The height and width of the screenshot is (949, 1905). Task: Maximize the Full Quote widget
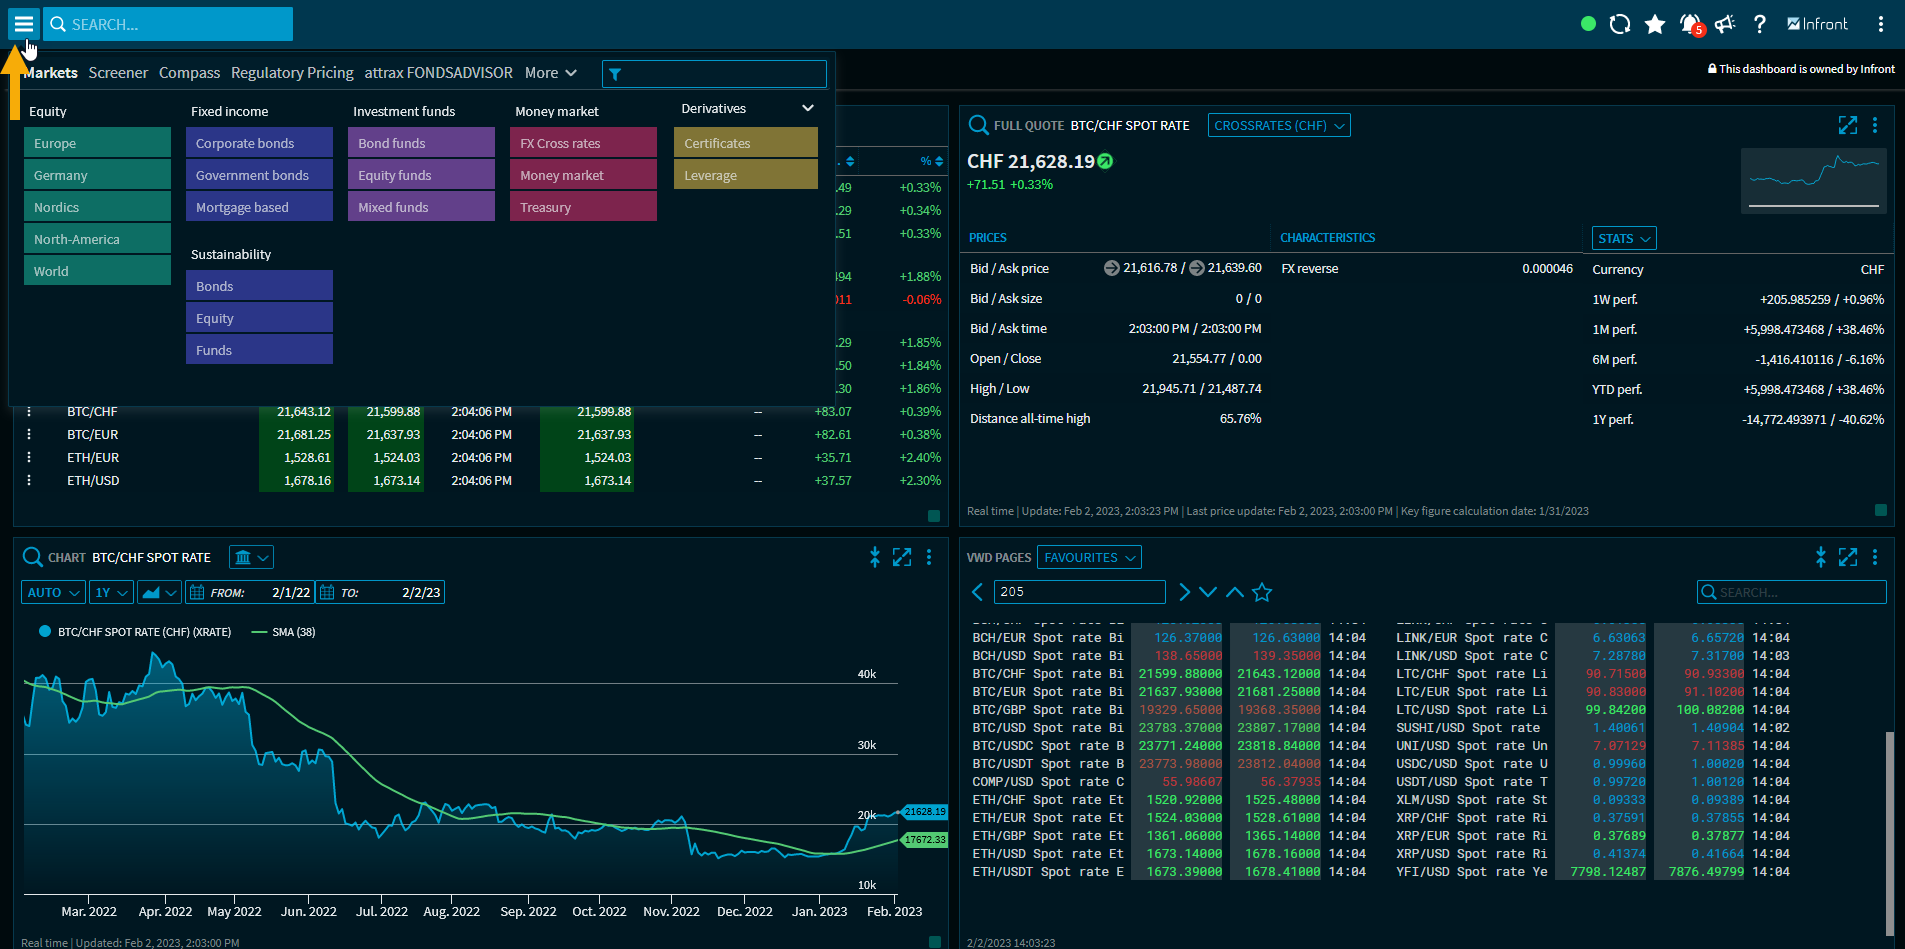(1847, 125)
